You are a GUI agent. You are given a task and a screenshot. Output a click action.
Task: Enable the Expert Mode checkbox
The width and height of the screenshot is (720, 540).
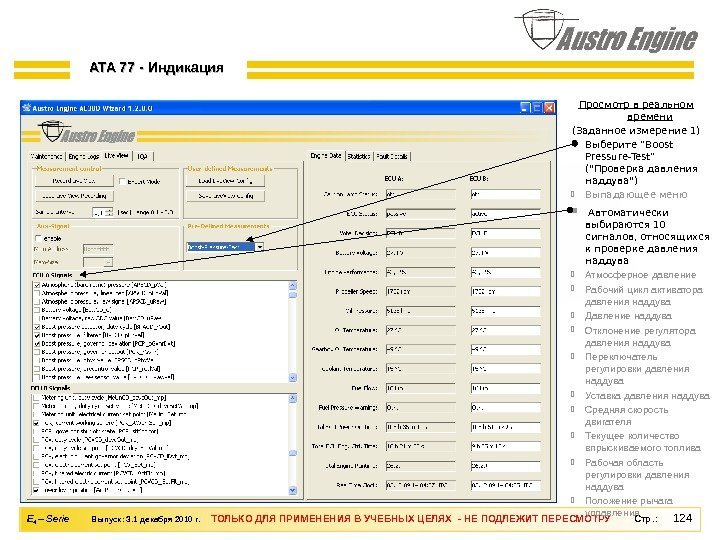(x=122, y=181)
